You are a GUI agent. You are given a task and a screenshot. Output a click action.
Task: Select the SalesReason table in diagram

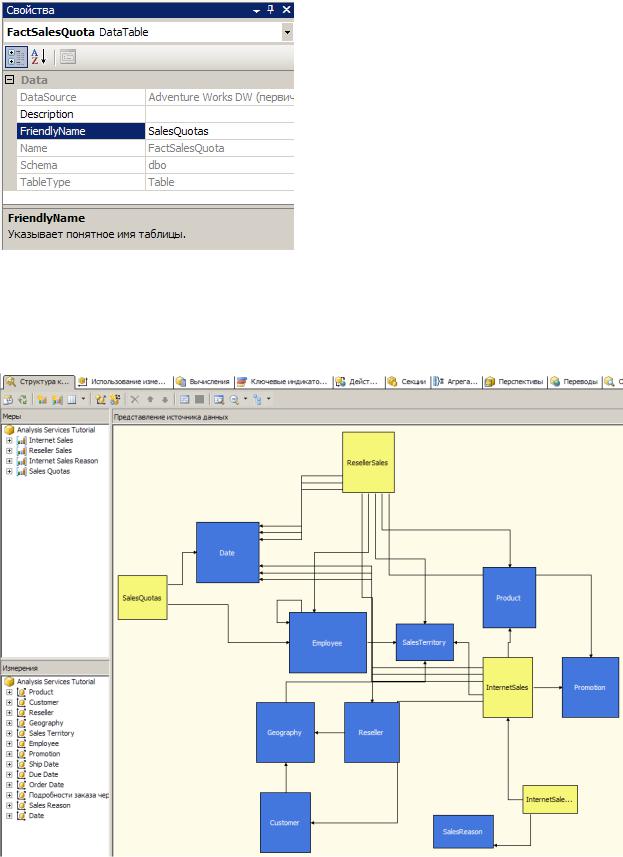pos(463,831)
